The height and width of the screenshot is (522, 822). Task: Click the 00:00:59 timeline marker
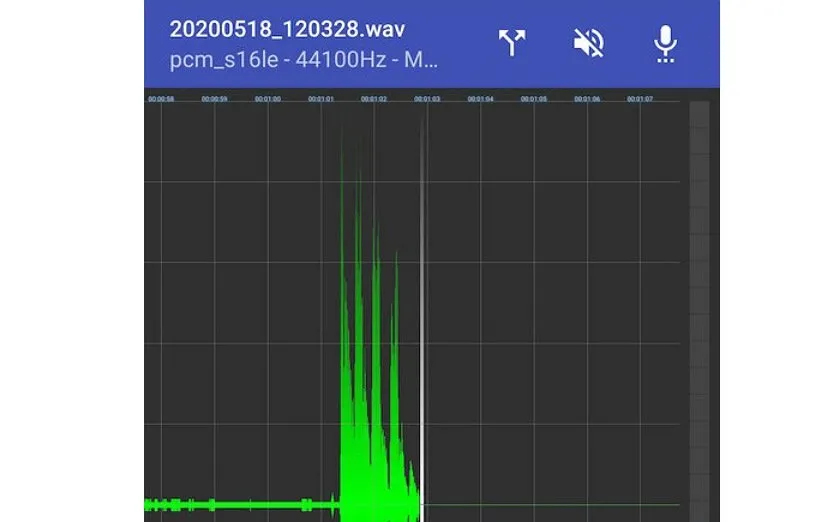pos(214,99)
